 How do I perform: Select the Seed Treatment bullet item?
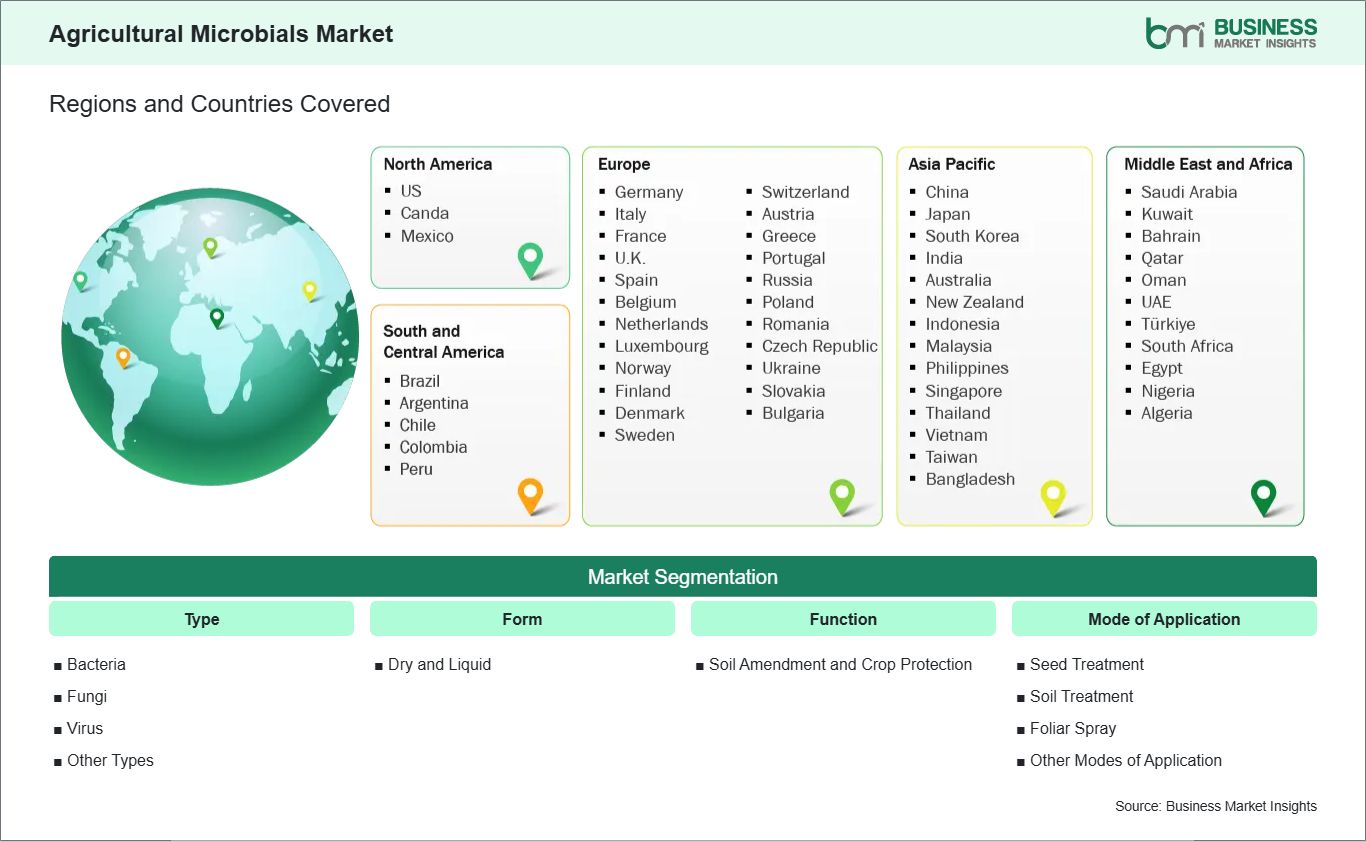(x=1085, y=664)
